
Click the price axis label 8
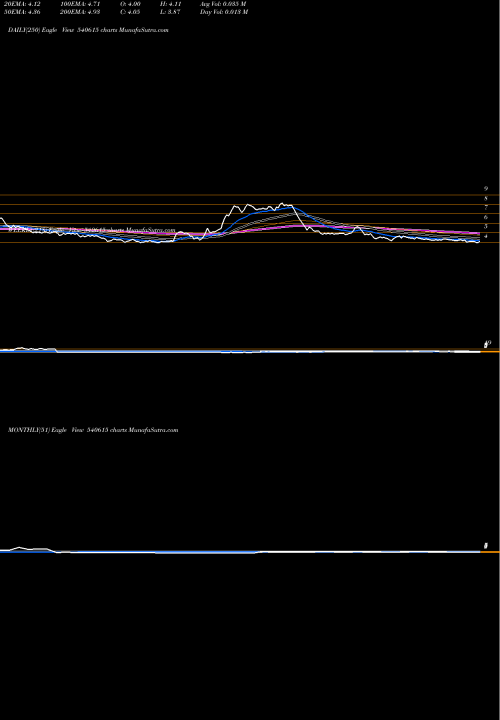click(486, 198)
